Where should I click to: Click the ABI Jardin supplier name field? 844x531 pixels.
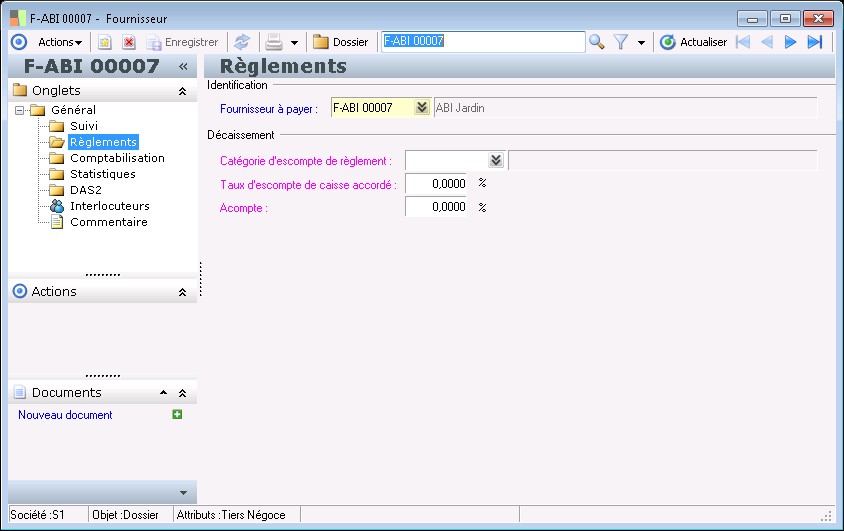625,108
